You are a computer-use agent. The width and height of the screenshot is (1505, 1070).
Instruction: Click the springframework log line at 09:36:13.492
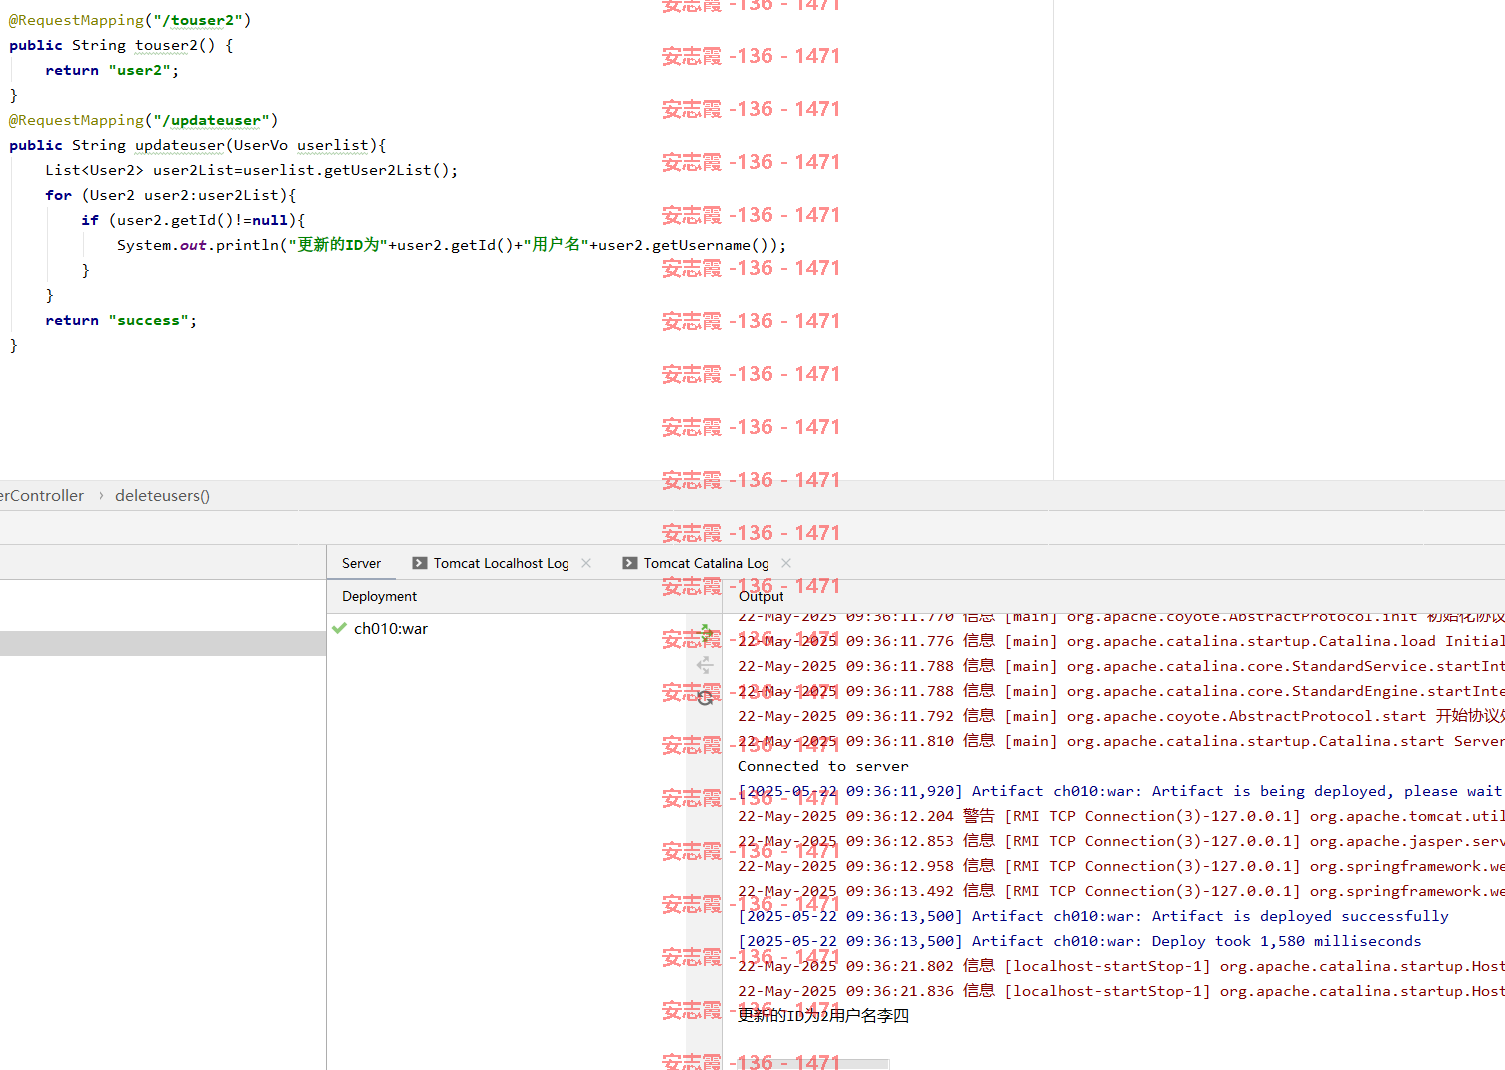pos(1121,891)
